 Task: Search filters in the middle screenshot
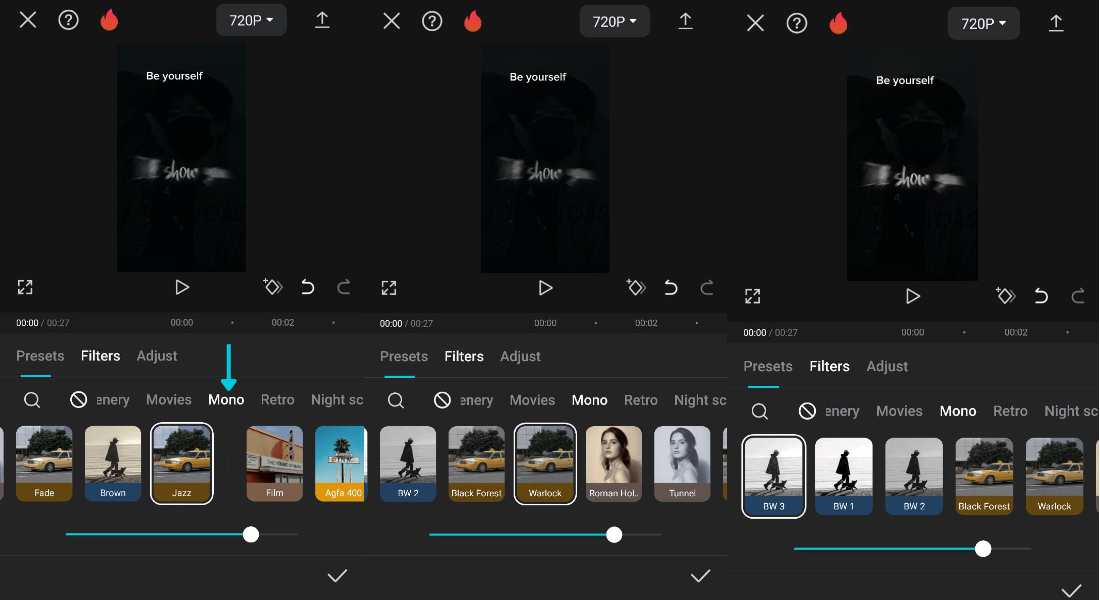(396, 401)
